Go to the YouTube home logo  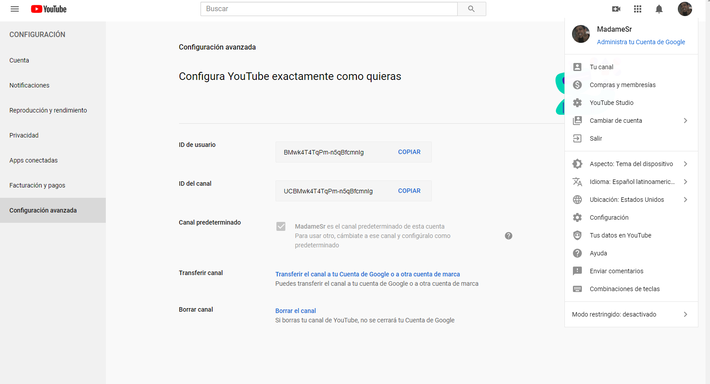(x=48, y=9)
